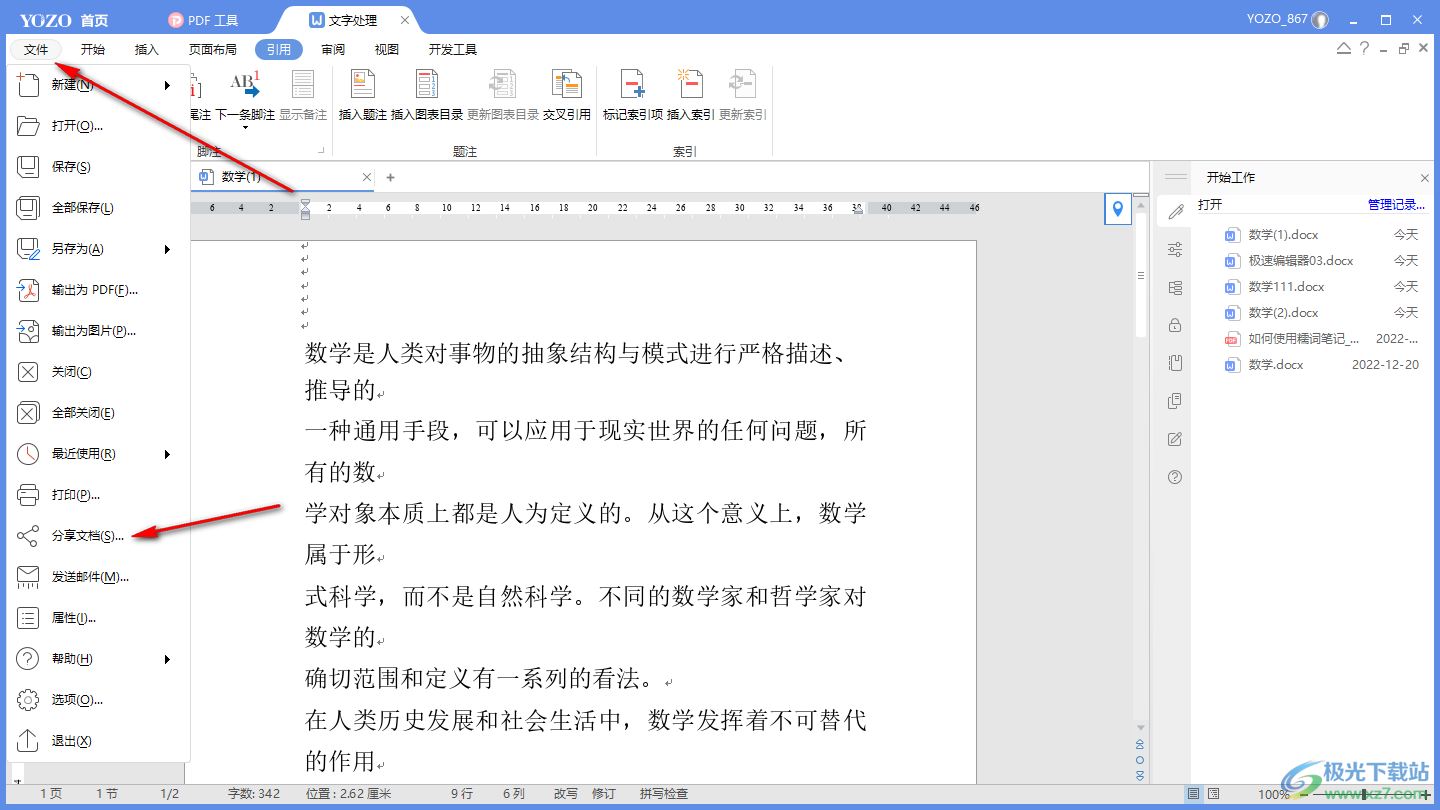Click the zoom in plus button
This screenshot has height=810, width=1440.
point(1426,794)
